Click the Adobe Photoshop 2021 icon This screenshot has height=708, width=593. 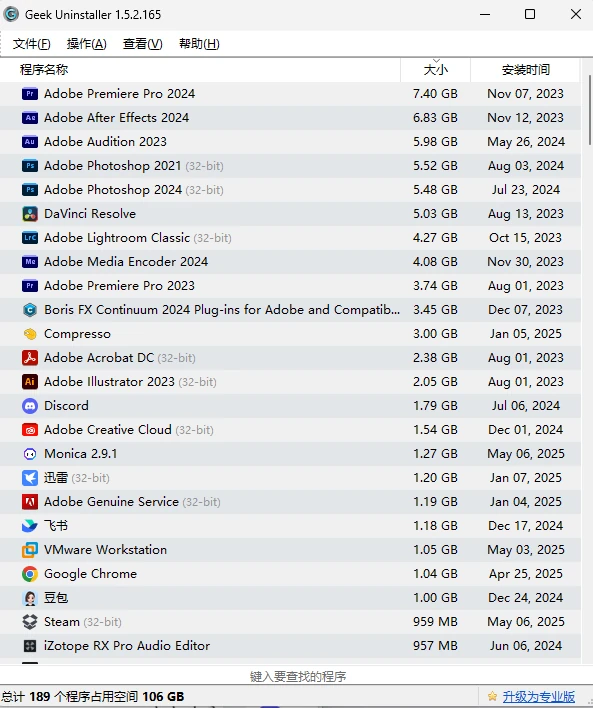point(30,166)
